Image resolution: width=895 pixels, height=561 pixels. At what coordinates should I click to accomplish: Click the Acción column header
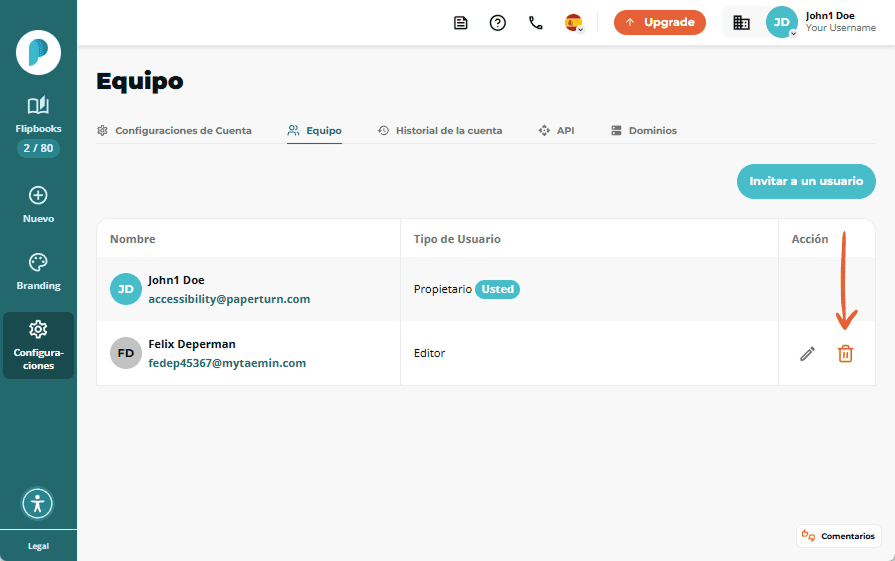pyautogui.click(x=809, y=239)
